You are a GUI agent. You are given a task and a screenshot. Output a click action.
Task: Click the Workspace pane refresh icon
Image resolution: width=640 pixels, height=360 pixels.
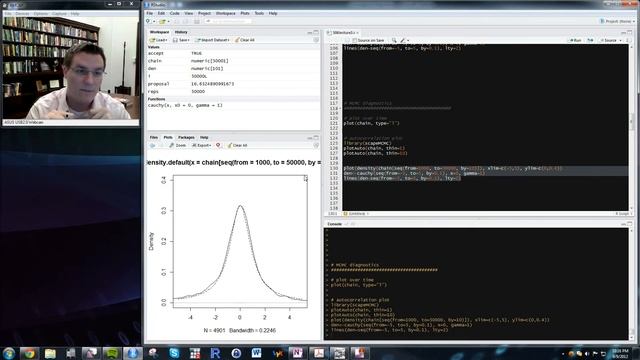pos(316,40)
